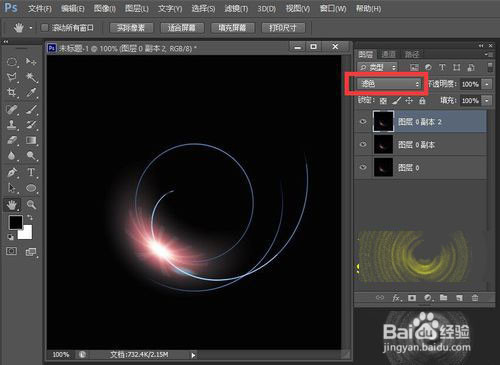500x365 pixels.
Task: Filter layers for pixel layers
Action: coord(414,68)
